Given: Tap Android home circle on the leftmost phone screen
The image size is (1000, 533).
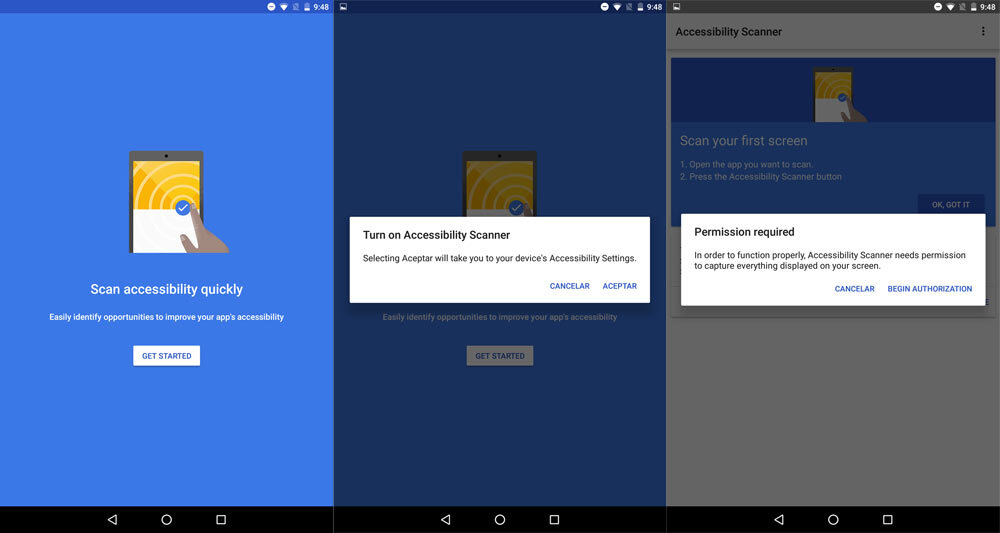Looking at the screenshot, I should [167, 520].
